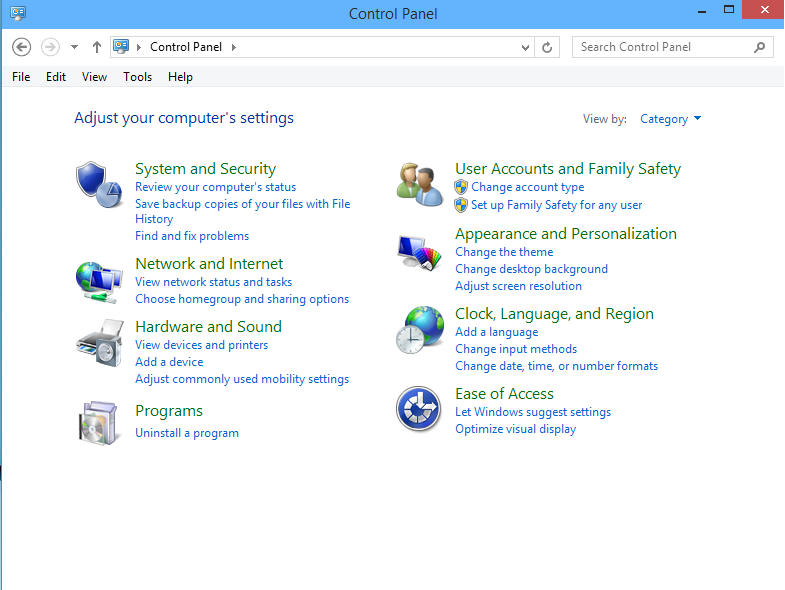Viewport: 785px width, 590px height.
Task: Open Adjust commonly used mobility settings
Action: [242, 379]
